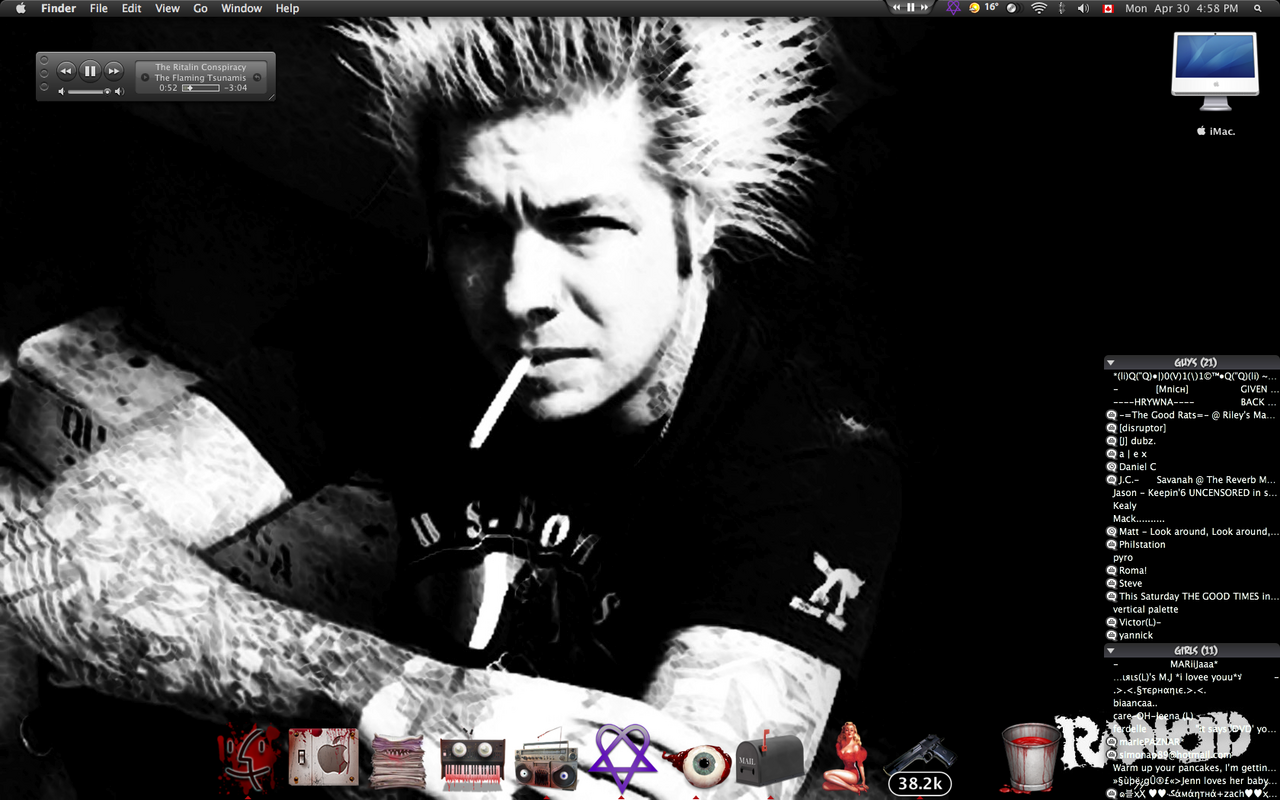Open the pistol icon with the 38.2k badge
The width and height of the screenshot is (1280, 800).
pyautogui.click(x=918, y=765)
